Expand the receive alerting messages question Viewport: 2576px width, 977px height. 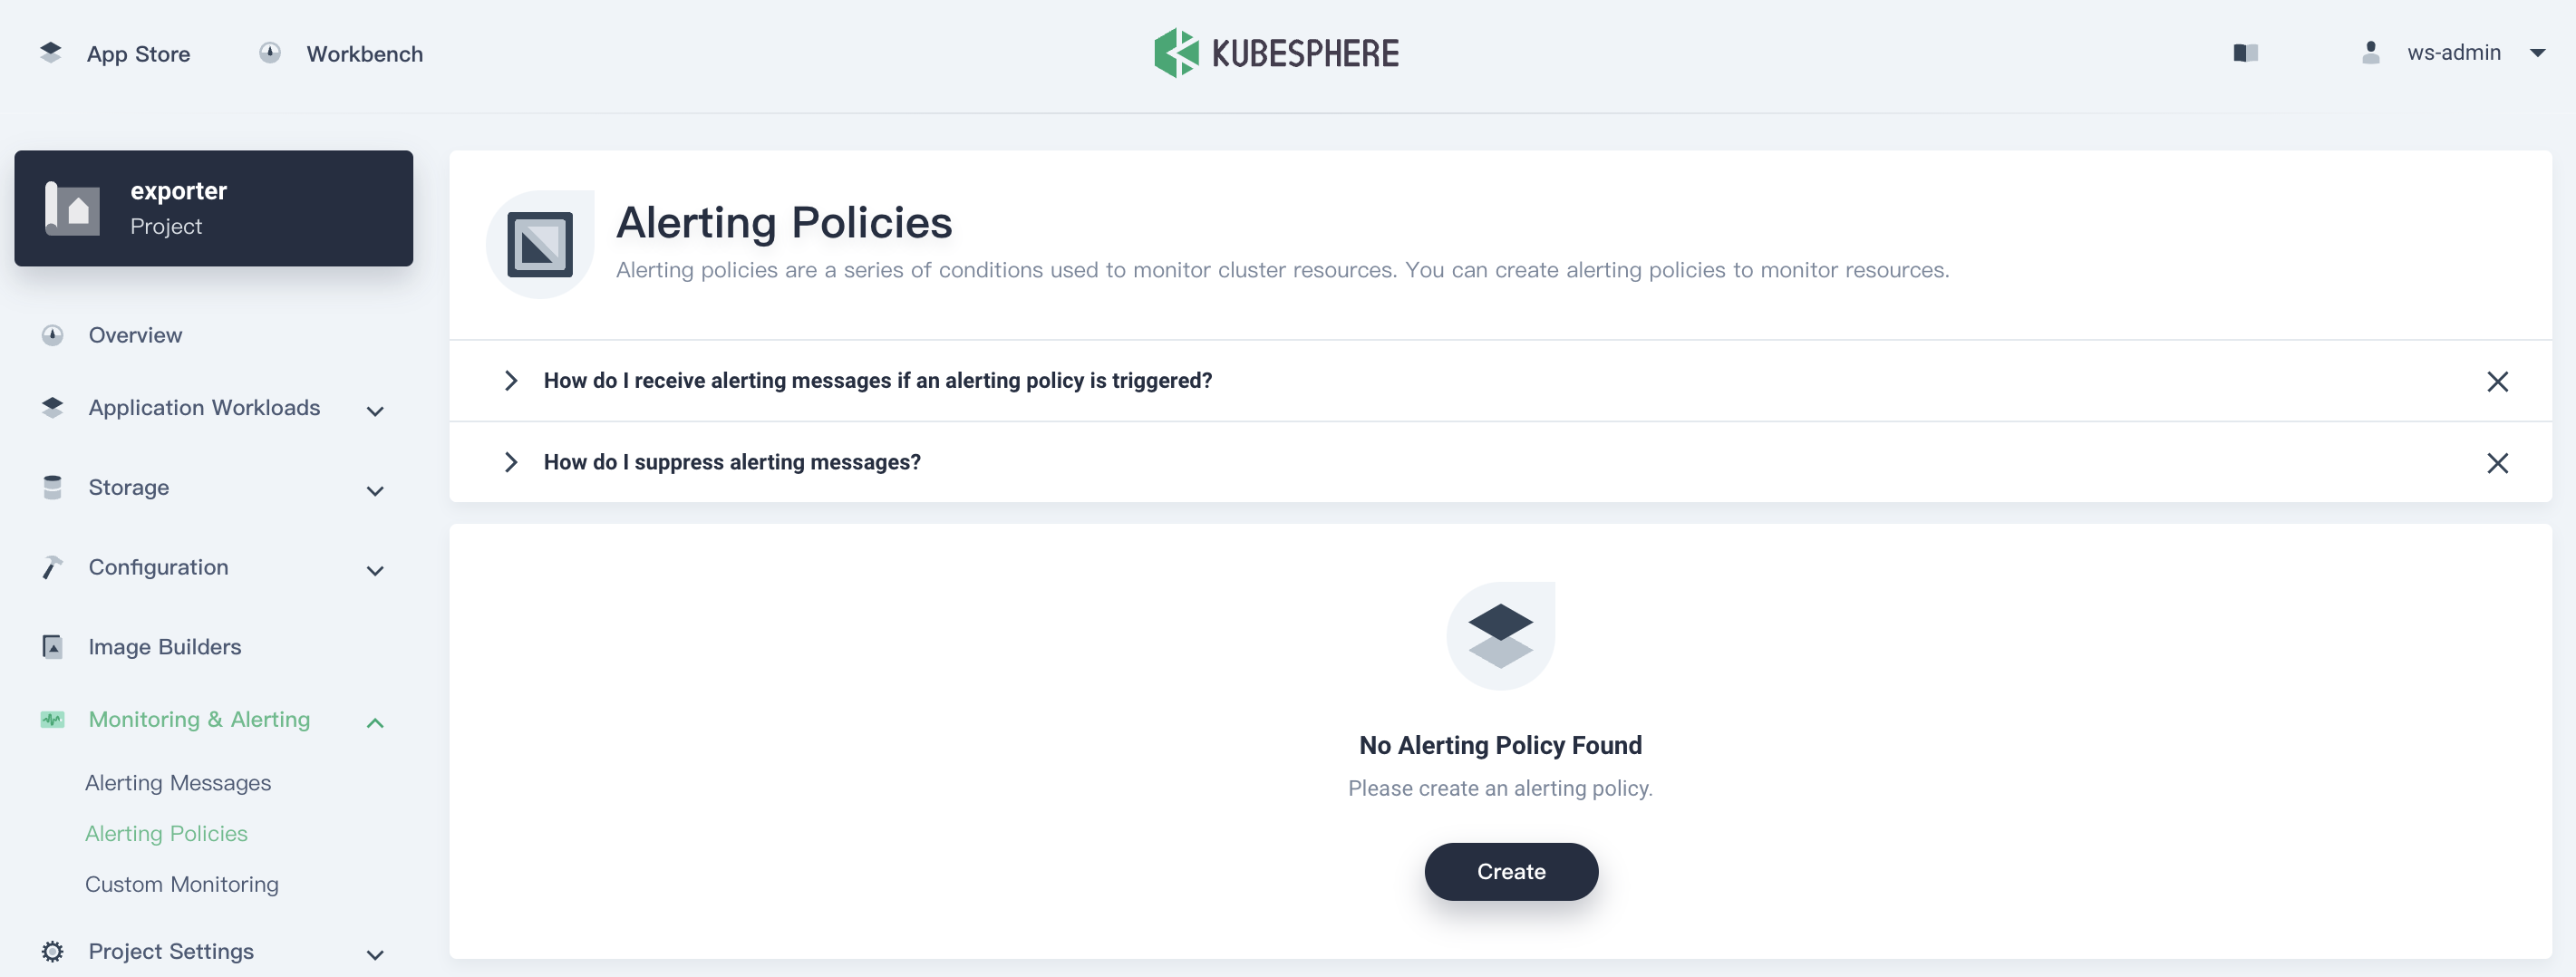tap(511, 381)
